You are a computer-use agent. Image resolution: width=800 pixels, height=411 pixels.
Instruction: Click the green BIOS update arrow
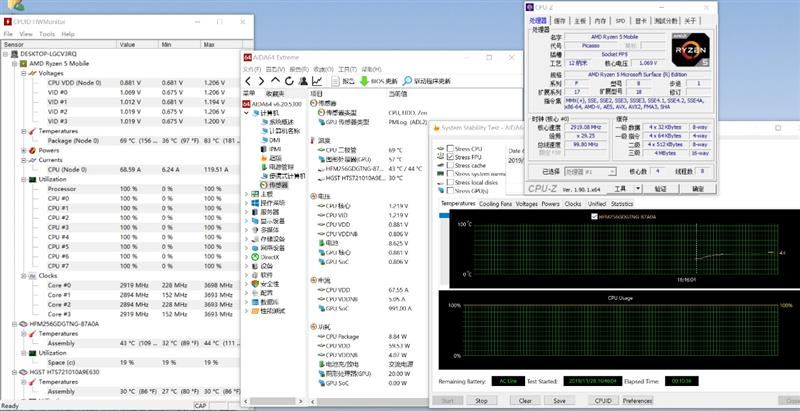[x=364, y=81]
